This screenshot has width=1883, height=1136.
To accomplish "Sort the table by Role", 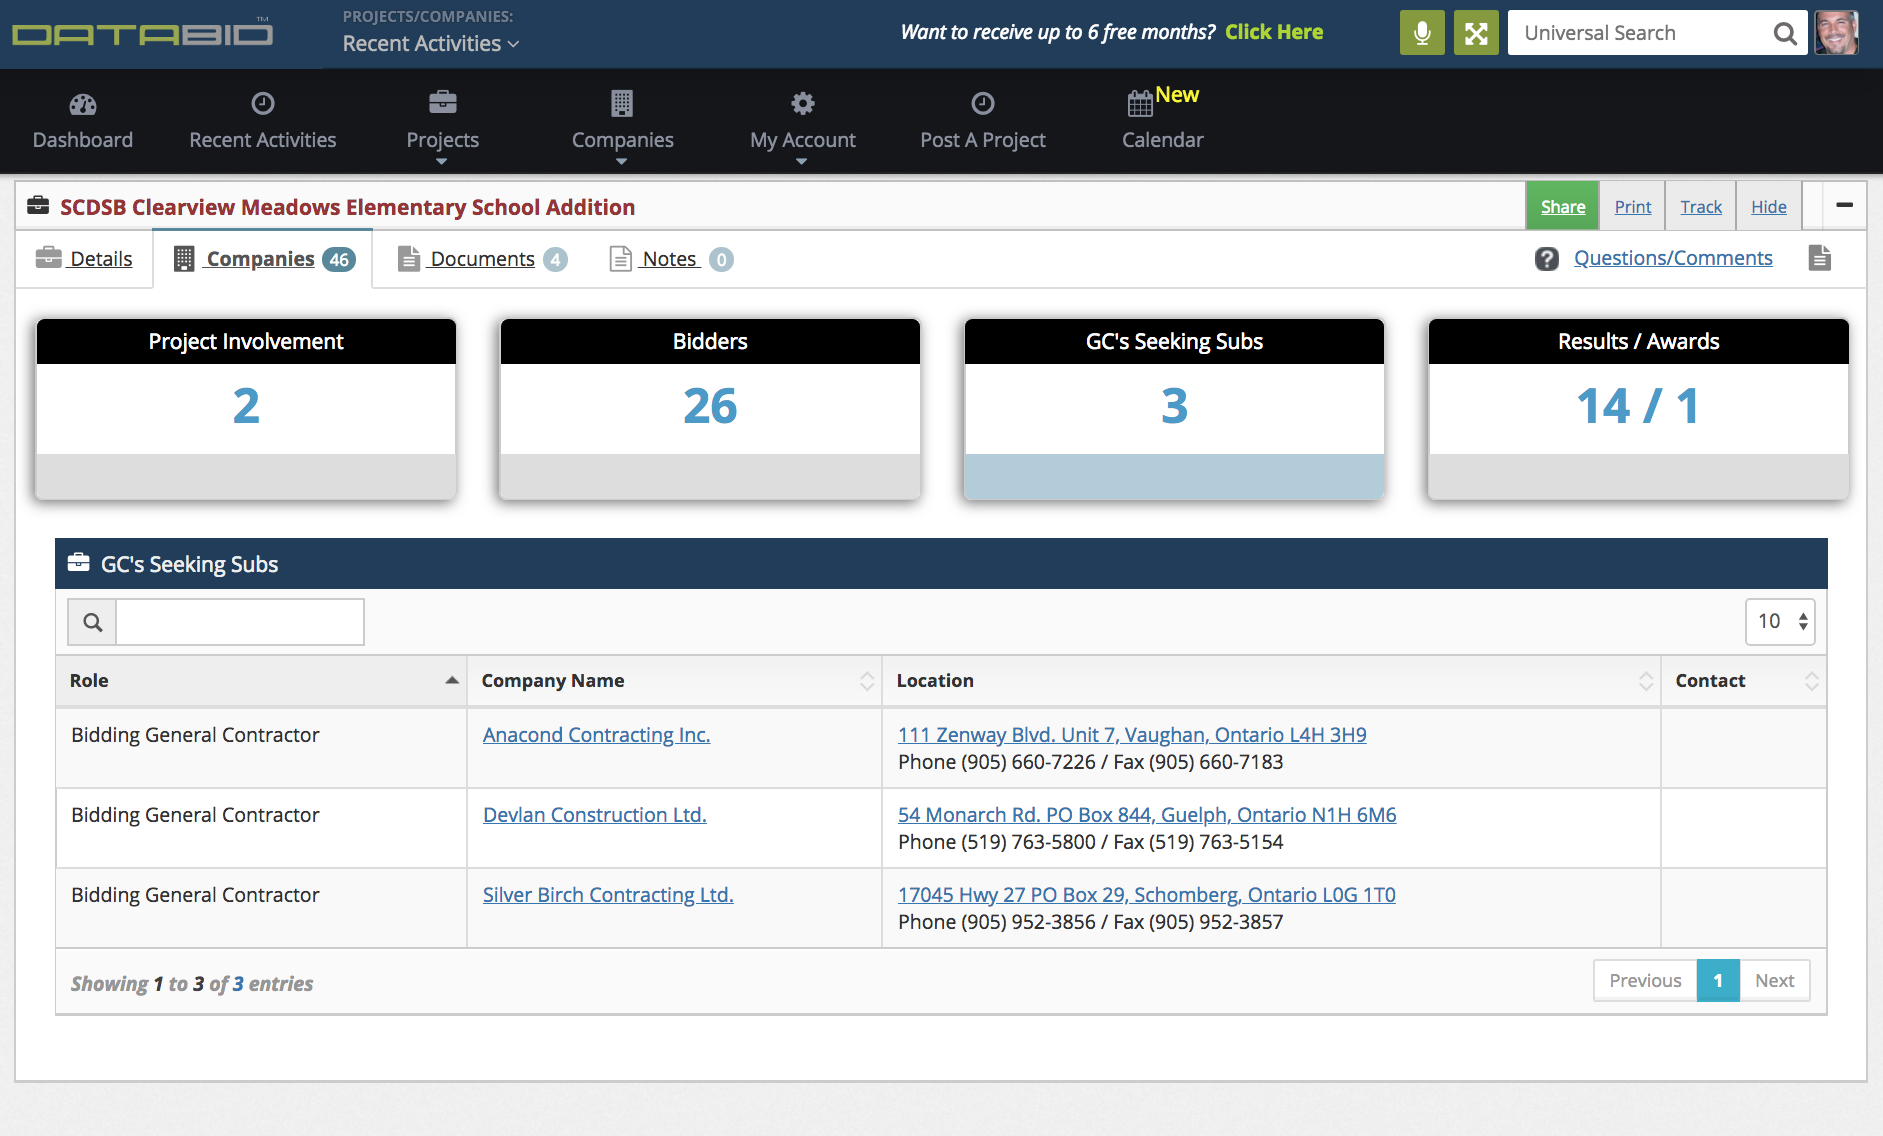I will (262, 681).
